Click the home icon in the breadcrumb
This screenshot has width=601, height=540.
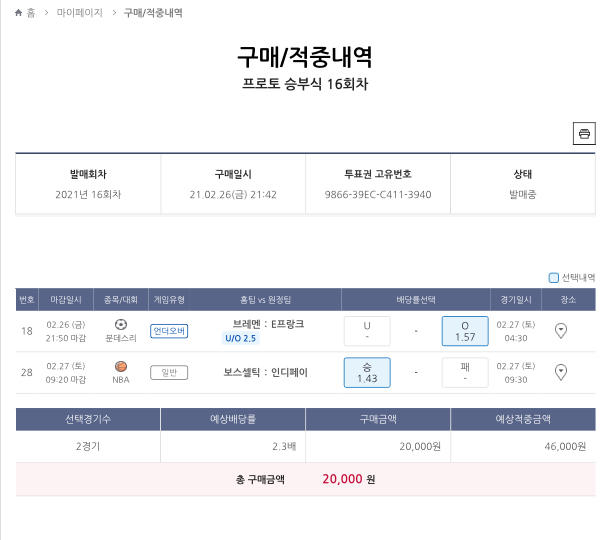(x=19, y=13)
